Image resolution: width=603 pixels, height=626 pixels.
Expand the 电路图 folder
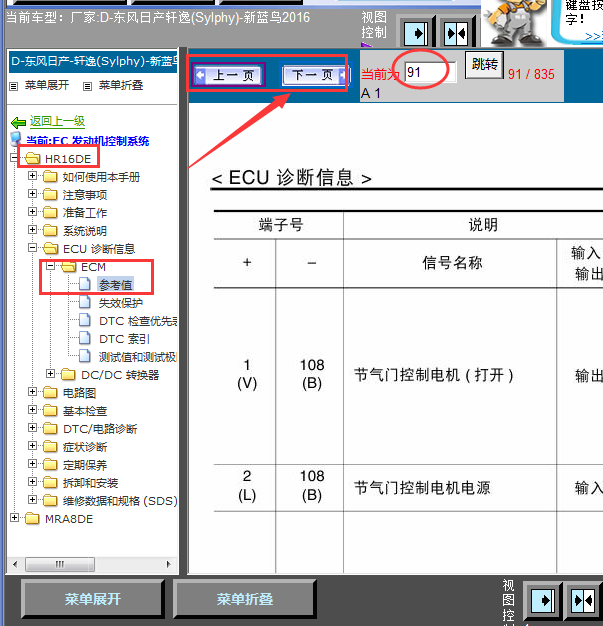[32, 392]
